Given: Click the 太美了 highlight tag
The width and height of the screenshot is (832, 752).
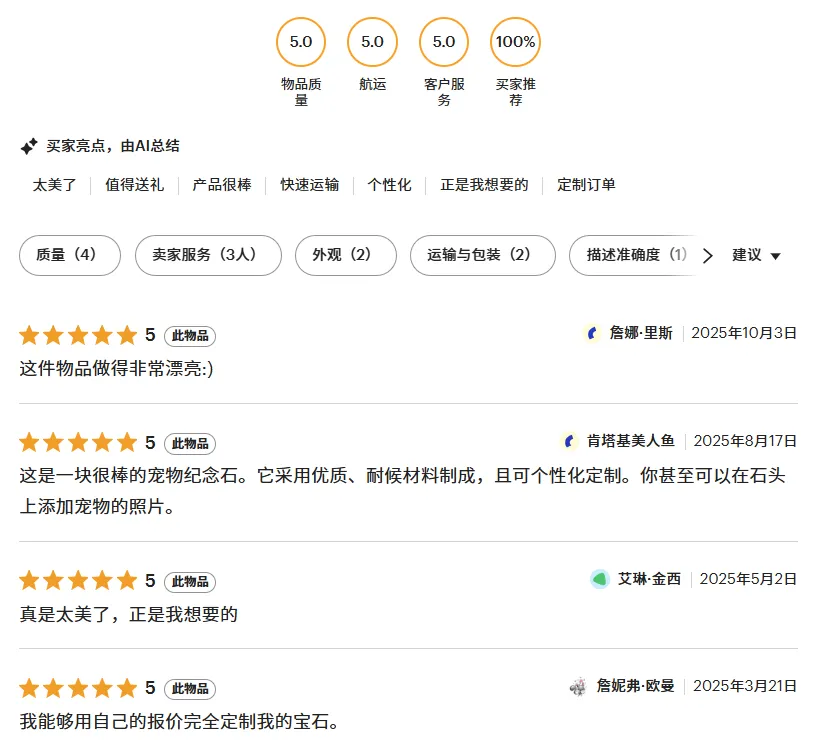Looking at the screenshot, I should pyautogui.click(x=54, y=185).
